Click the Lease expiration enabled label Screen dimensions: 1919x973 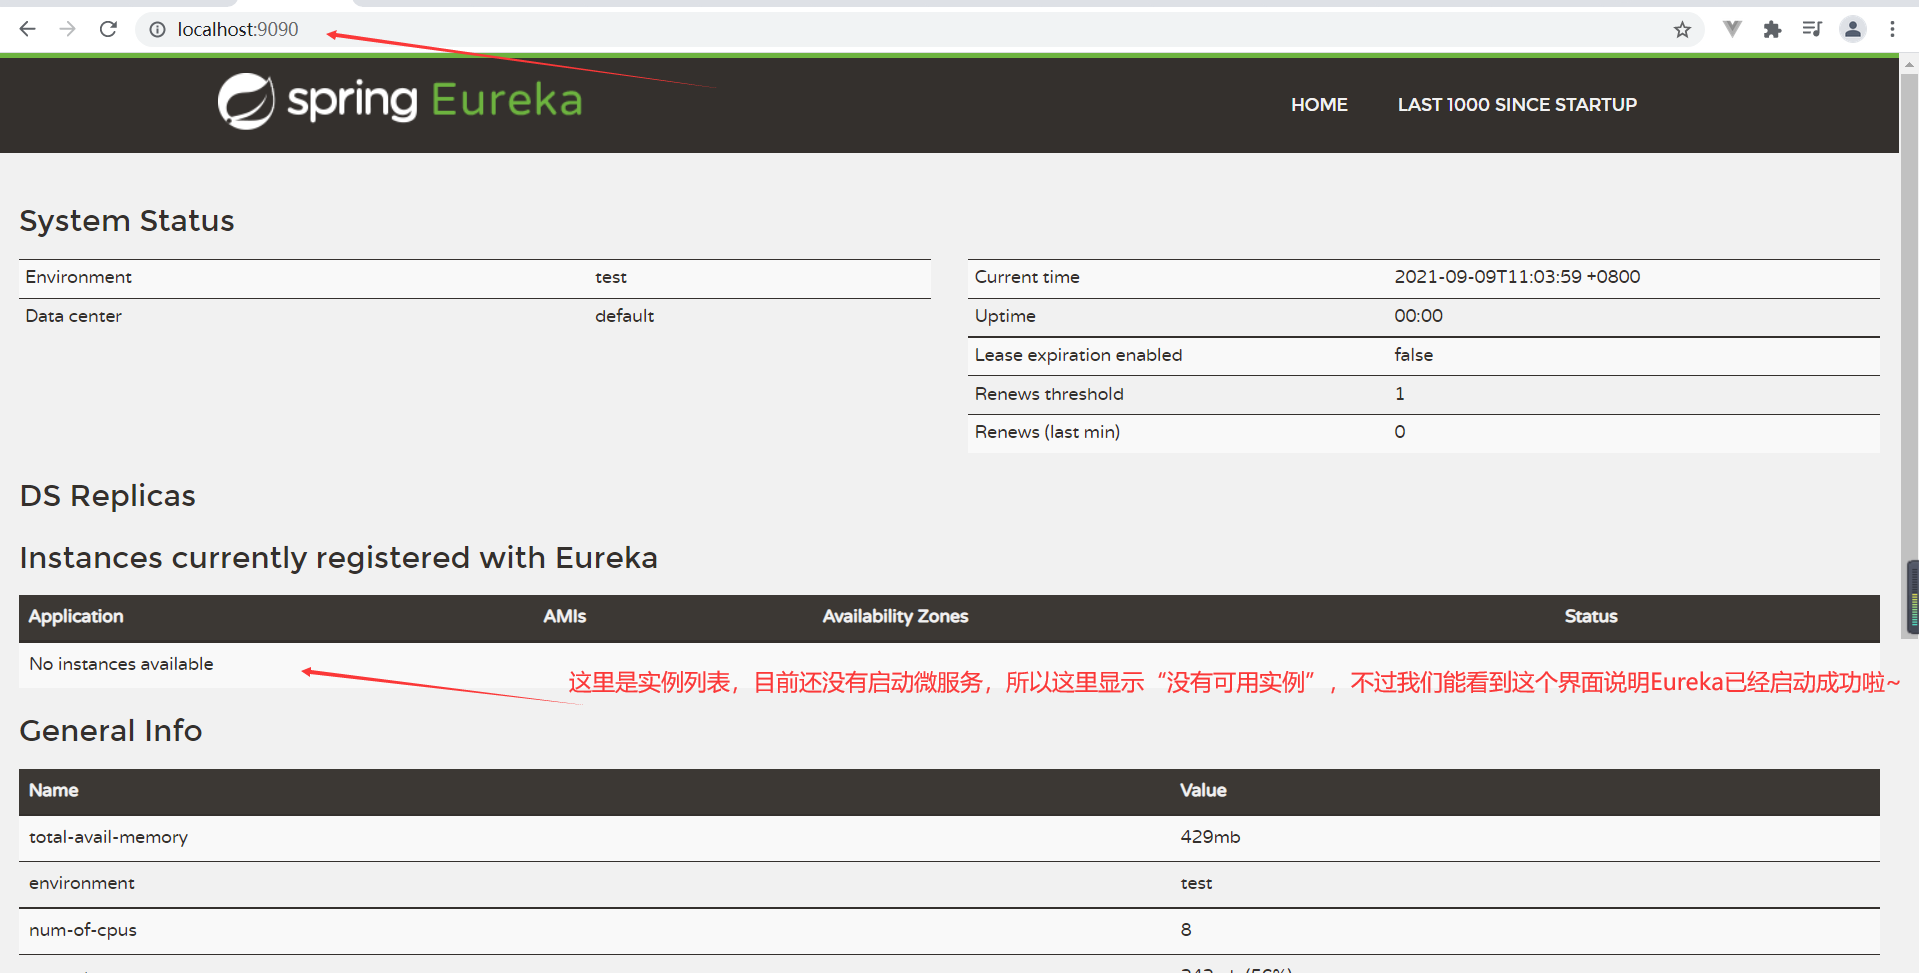click(1078, 355)
